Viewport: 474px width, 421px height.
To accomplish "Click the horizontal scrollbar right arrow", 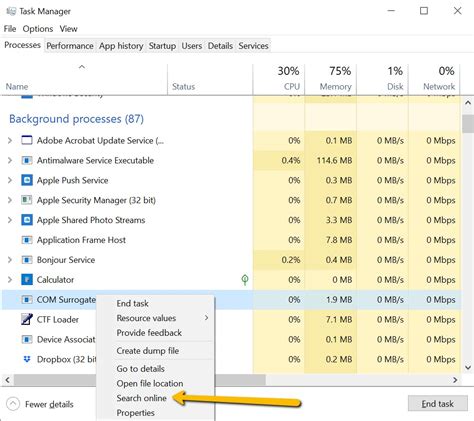I will click(455, 380).
